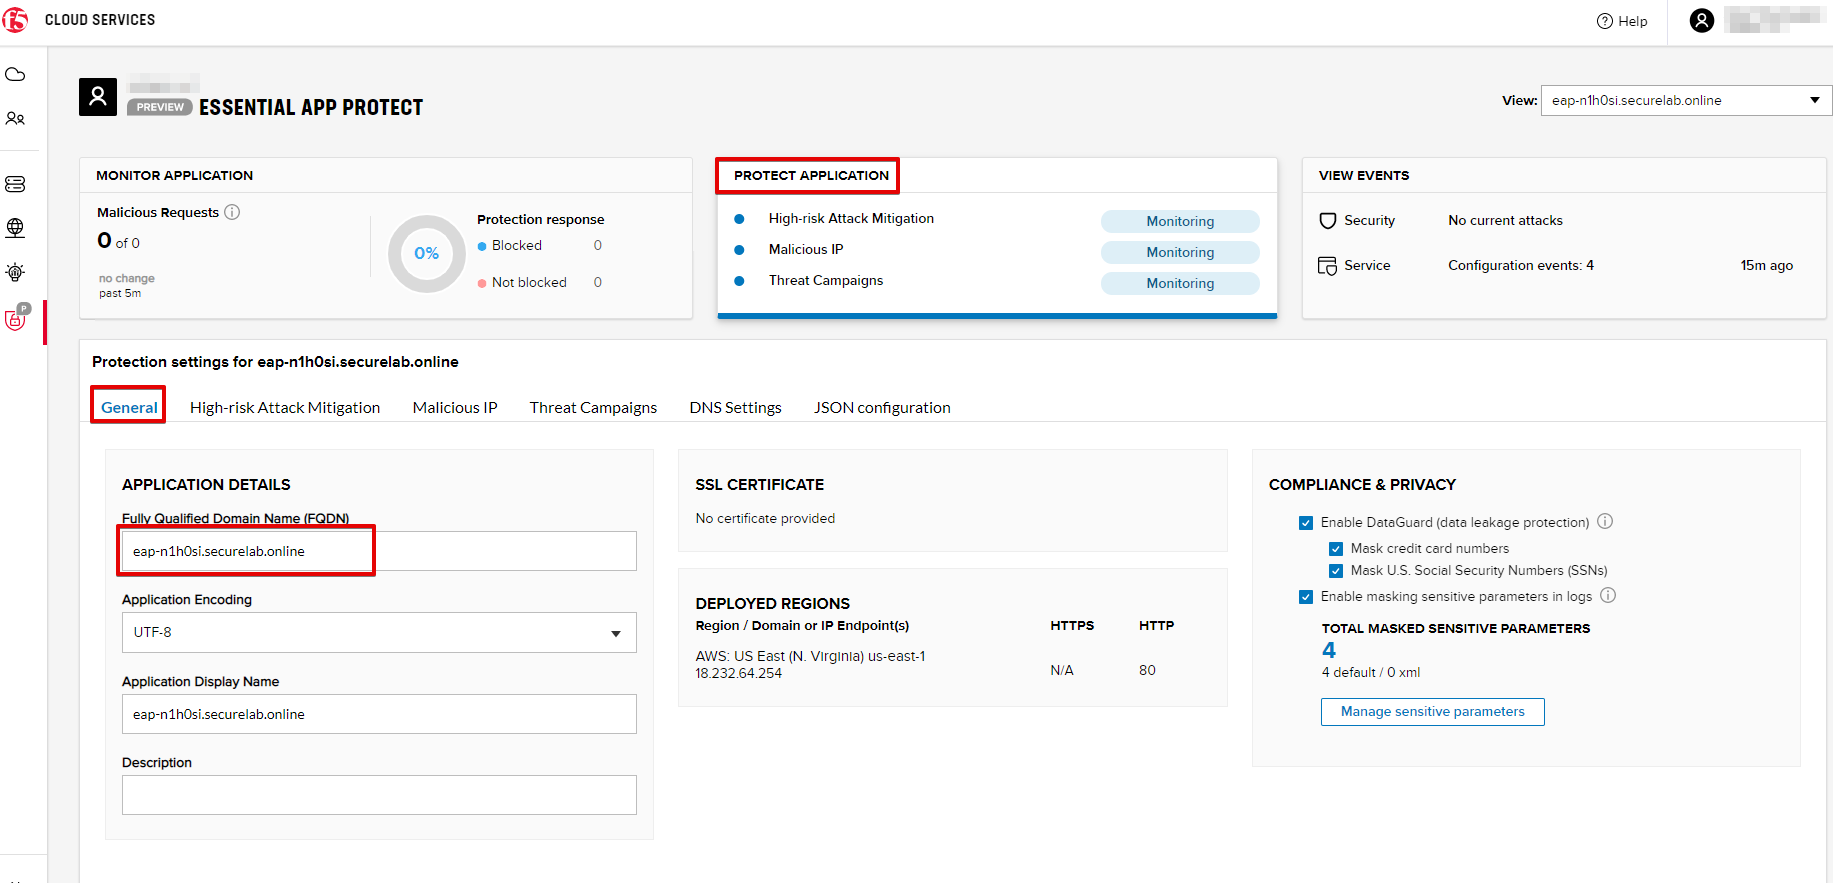Toggle Enable masking sensitive parameters in logs
The image size is (1833, 883).
[x=1306, y=597]
